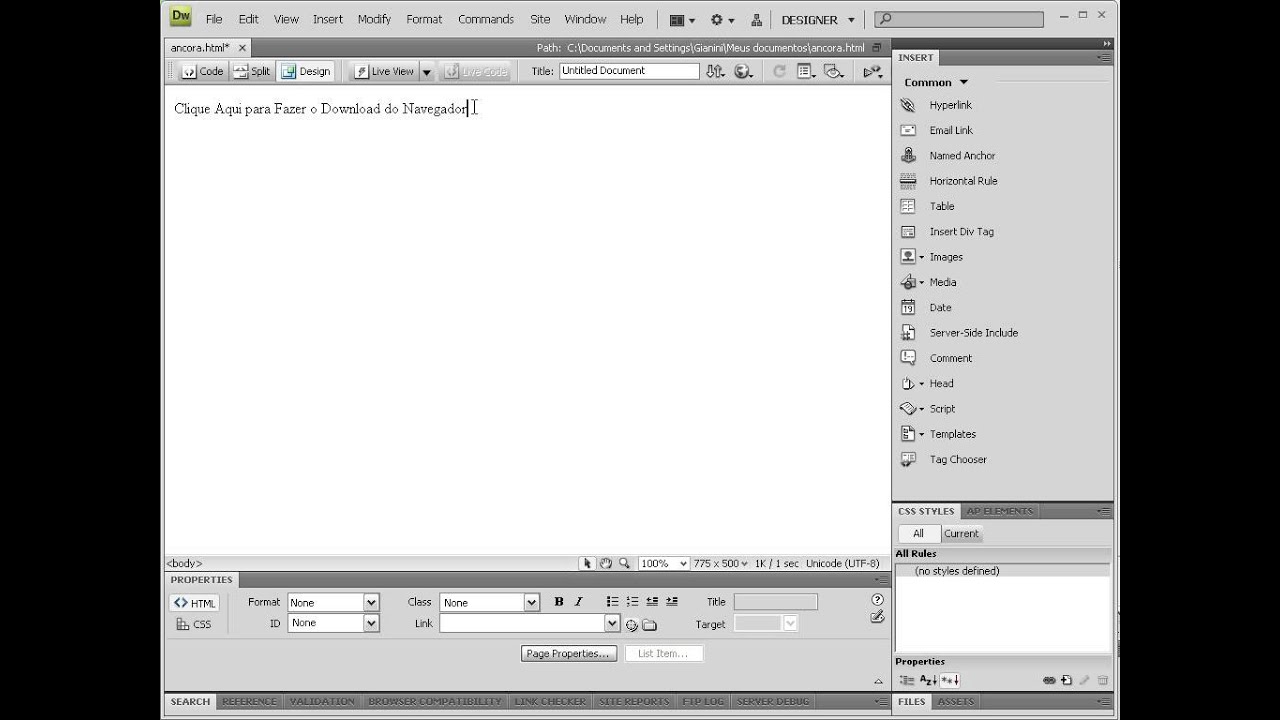Click the search field in top bar
This screenshot has width=1280, height=720.
point(959,19)
